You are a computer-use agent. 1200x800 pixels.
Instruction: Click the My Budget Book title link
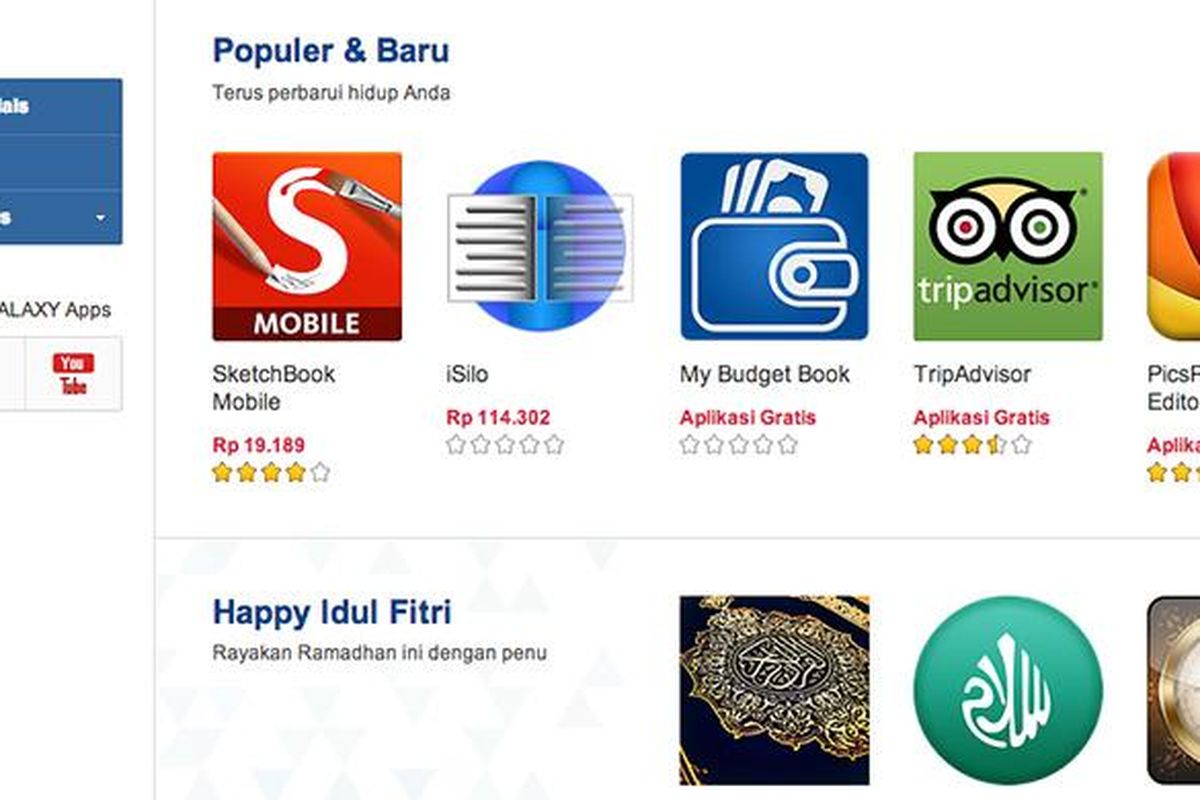[x=765, y=375]
